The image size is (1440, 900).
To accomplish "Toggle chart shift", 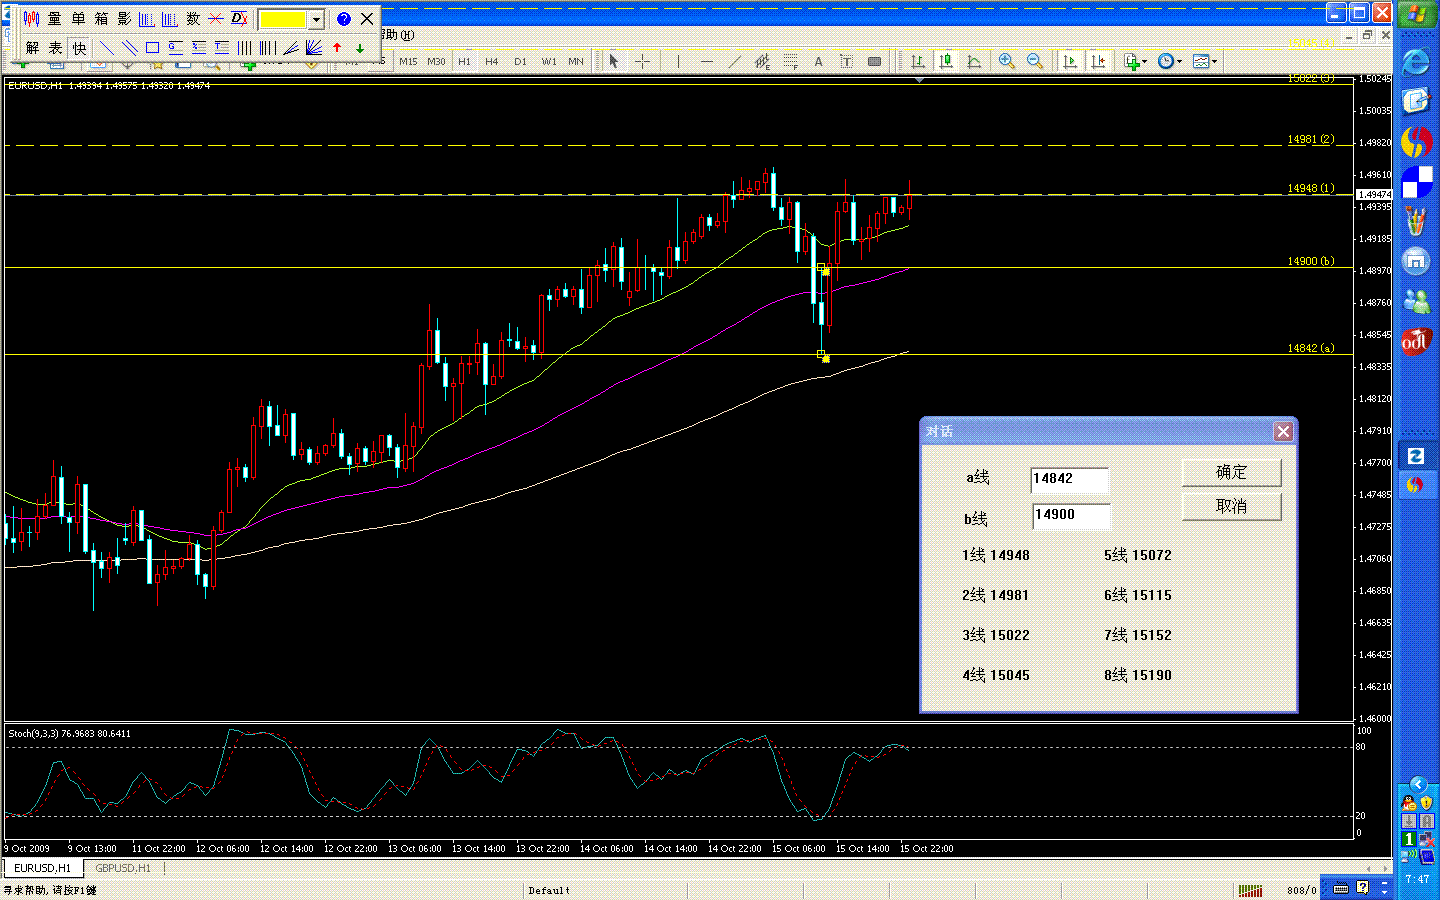I will tap(1098, 61).
